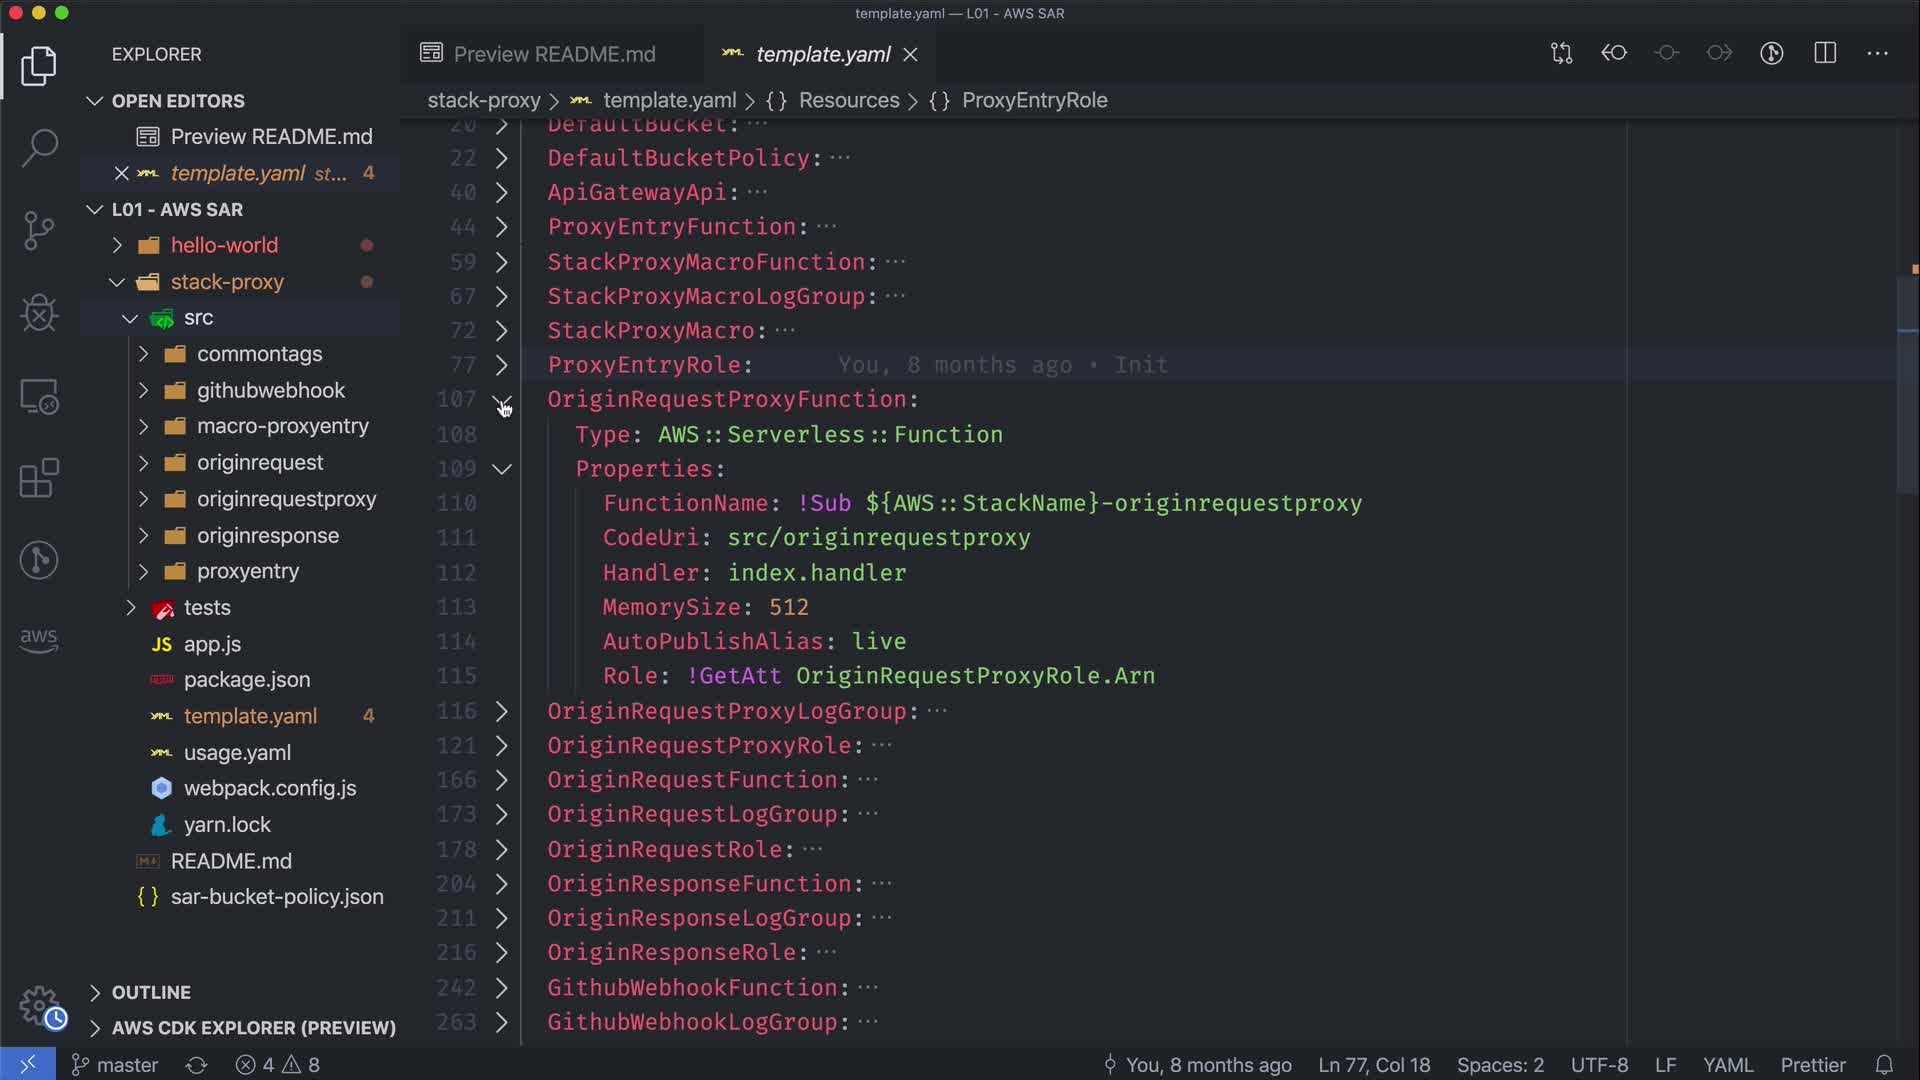This screenshot has width=1920, height=1080.
Task: Switch to the Preview README.md tab
Action: [x=553, y=54]
